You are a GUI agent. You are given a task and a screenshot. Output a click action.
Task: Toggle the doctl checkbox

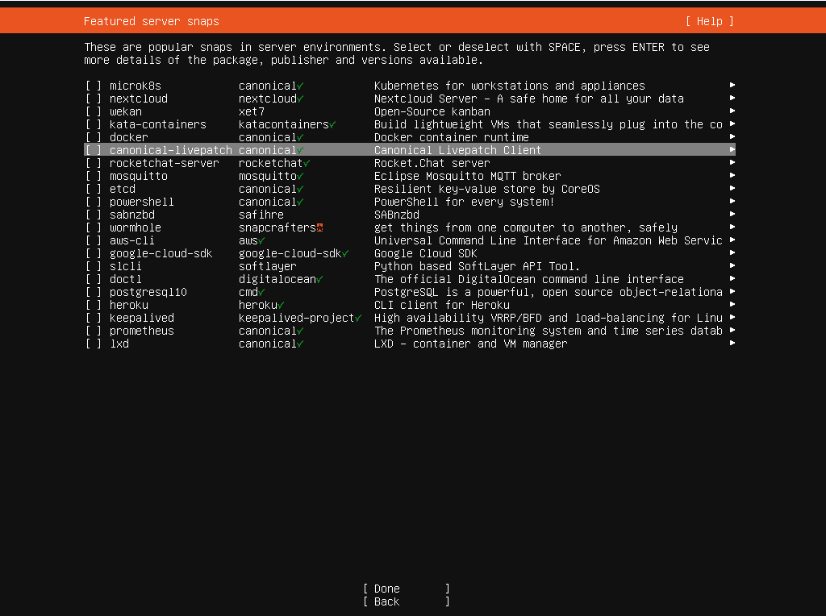93,279
